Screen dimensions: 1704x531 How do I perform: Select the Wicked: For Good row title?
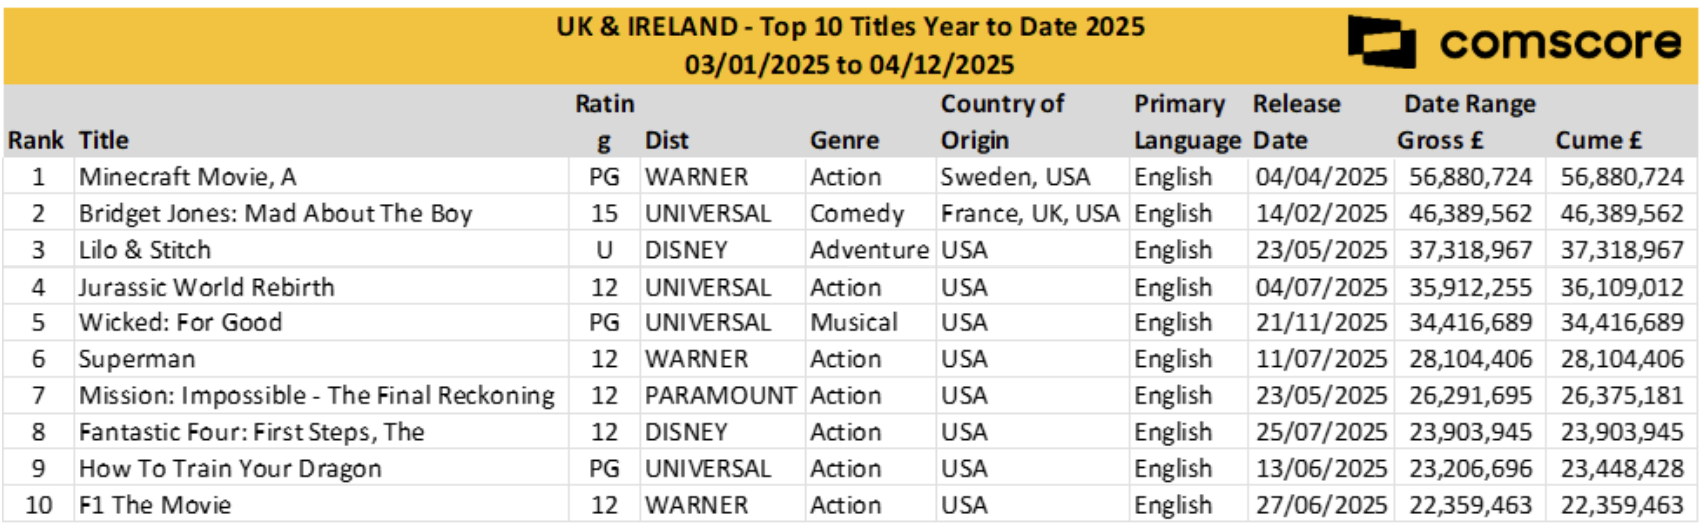[x=181, y=323]
